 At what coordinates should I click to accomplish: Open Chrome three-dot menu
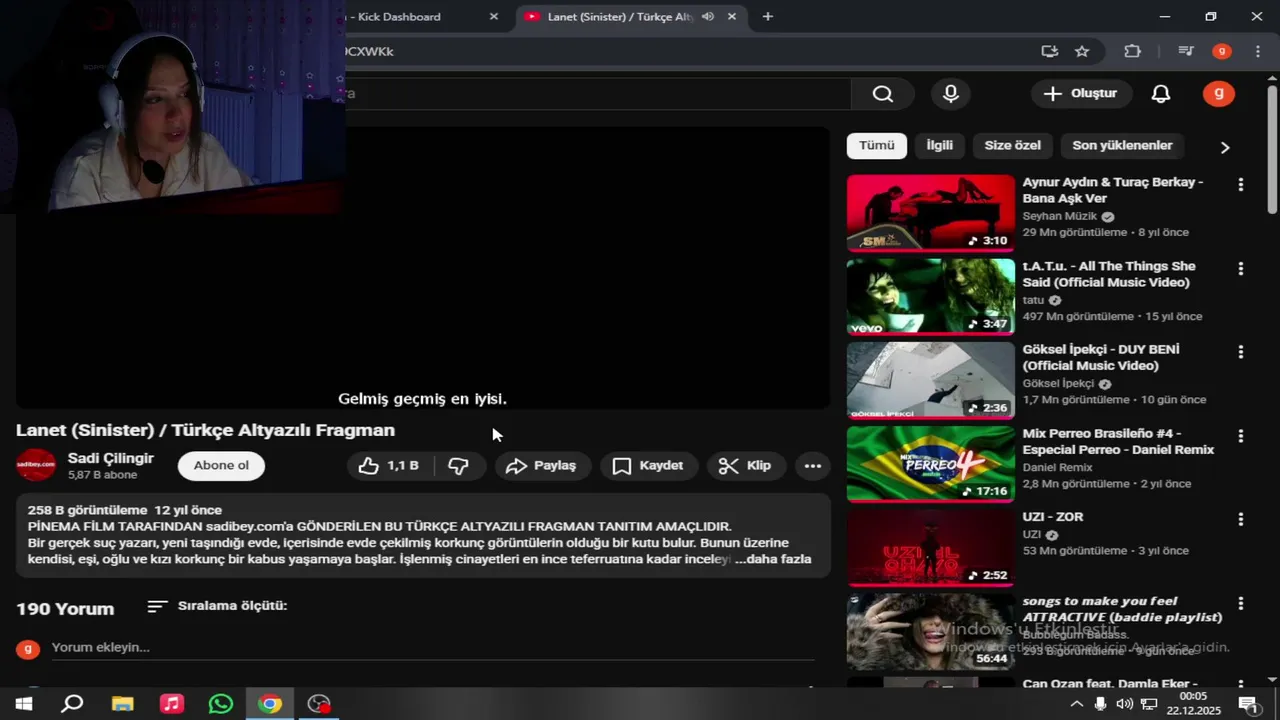(x=1257, y=51)
